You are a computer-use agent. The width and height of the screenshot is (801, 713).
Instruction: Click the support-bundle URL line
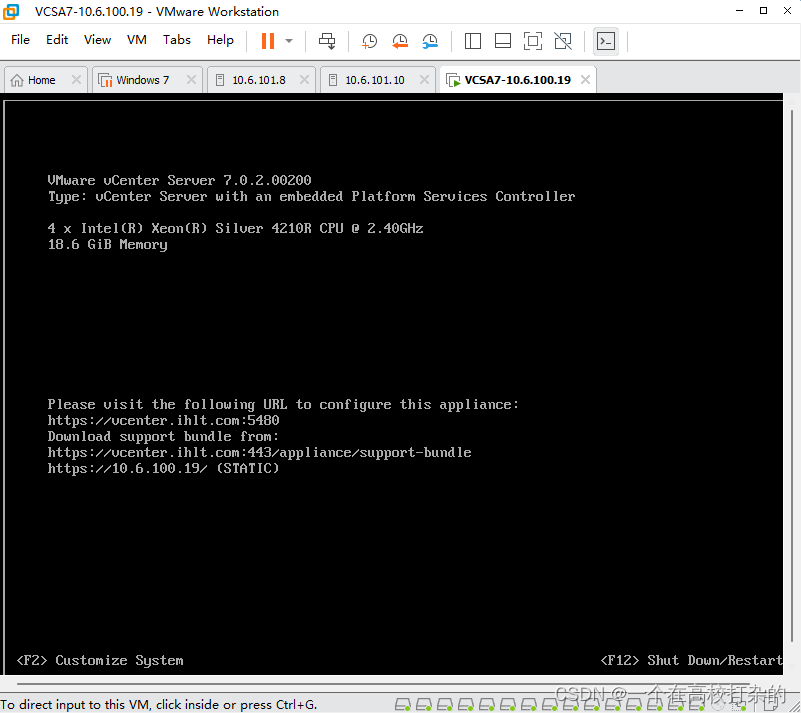pyautogui.click(x=260, y=453)
